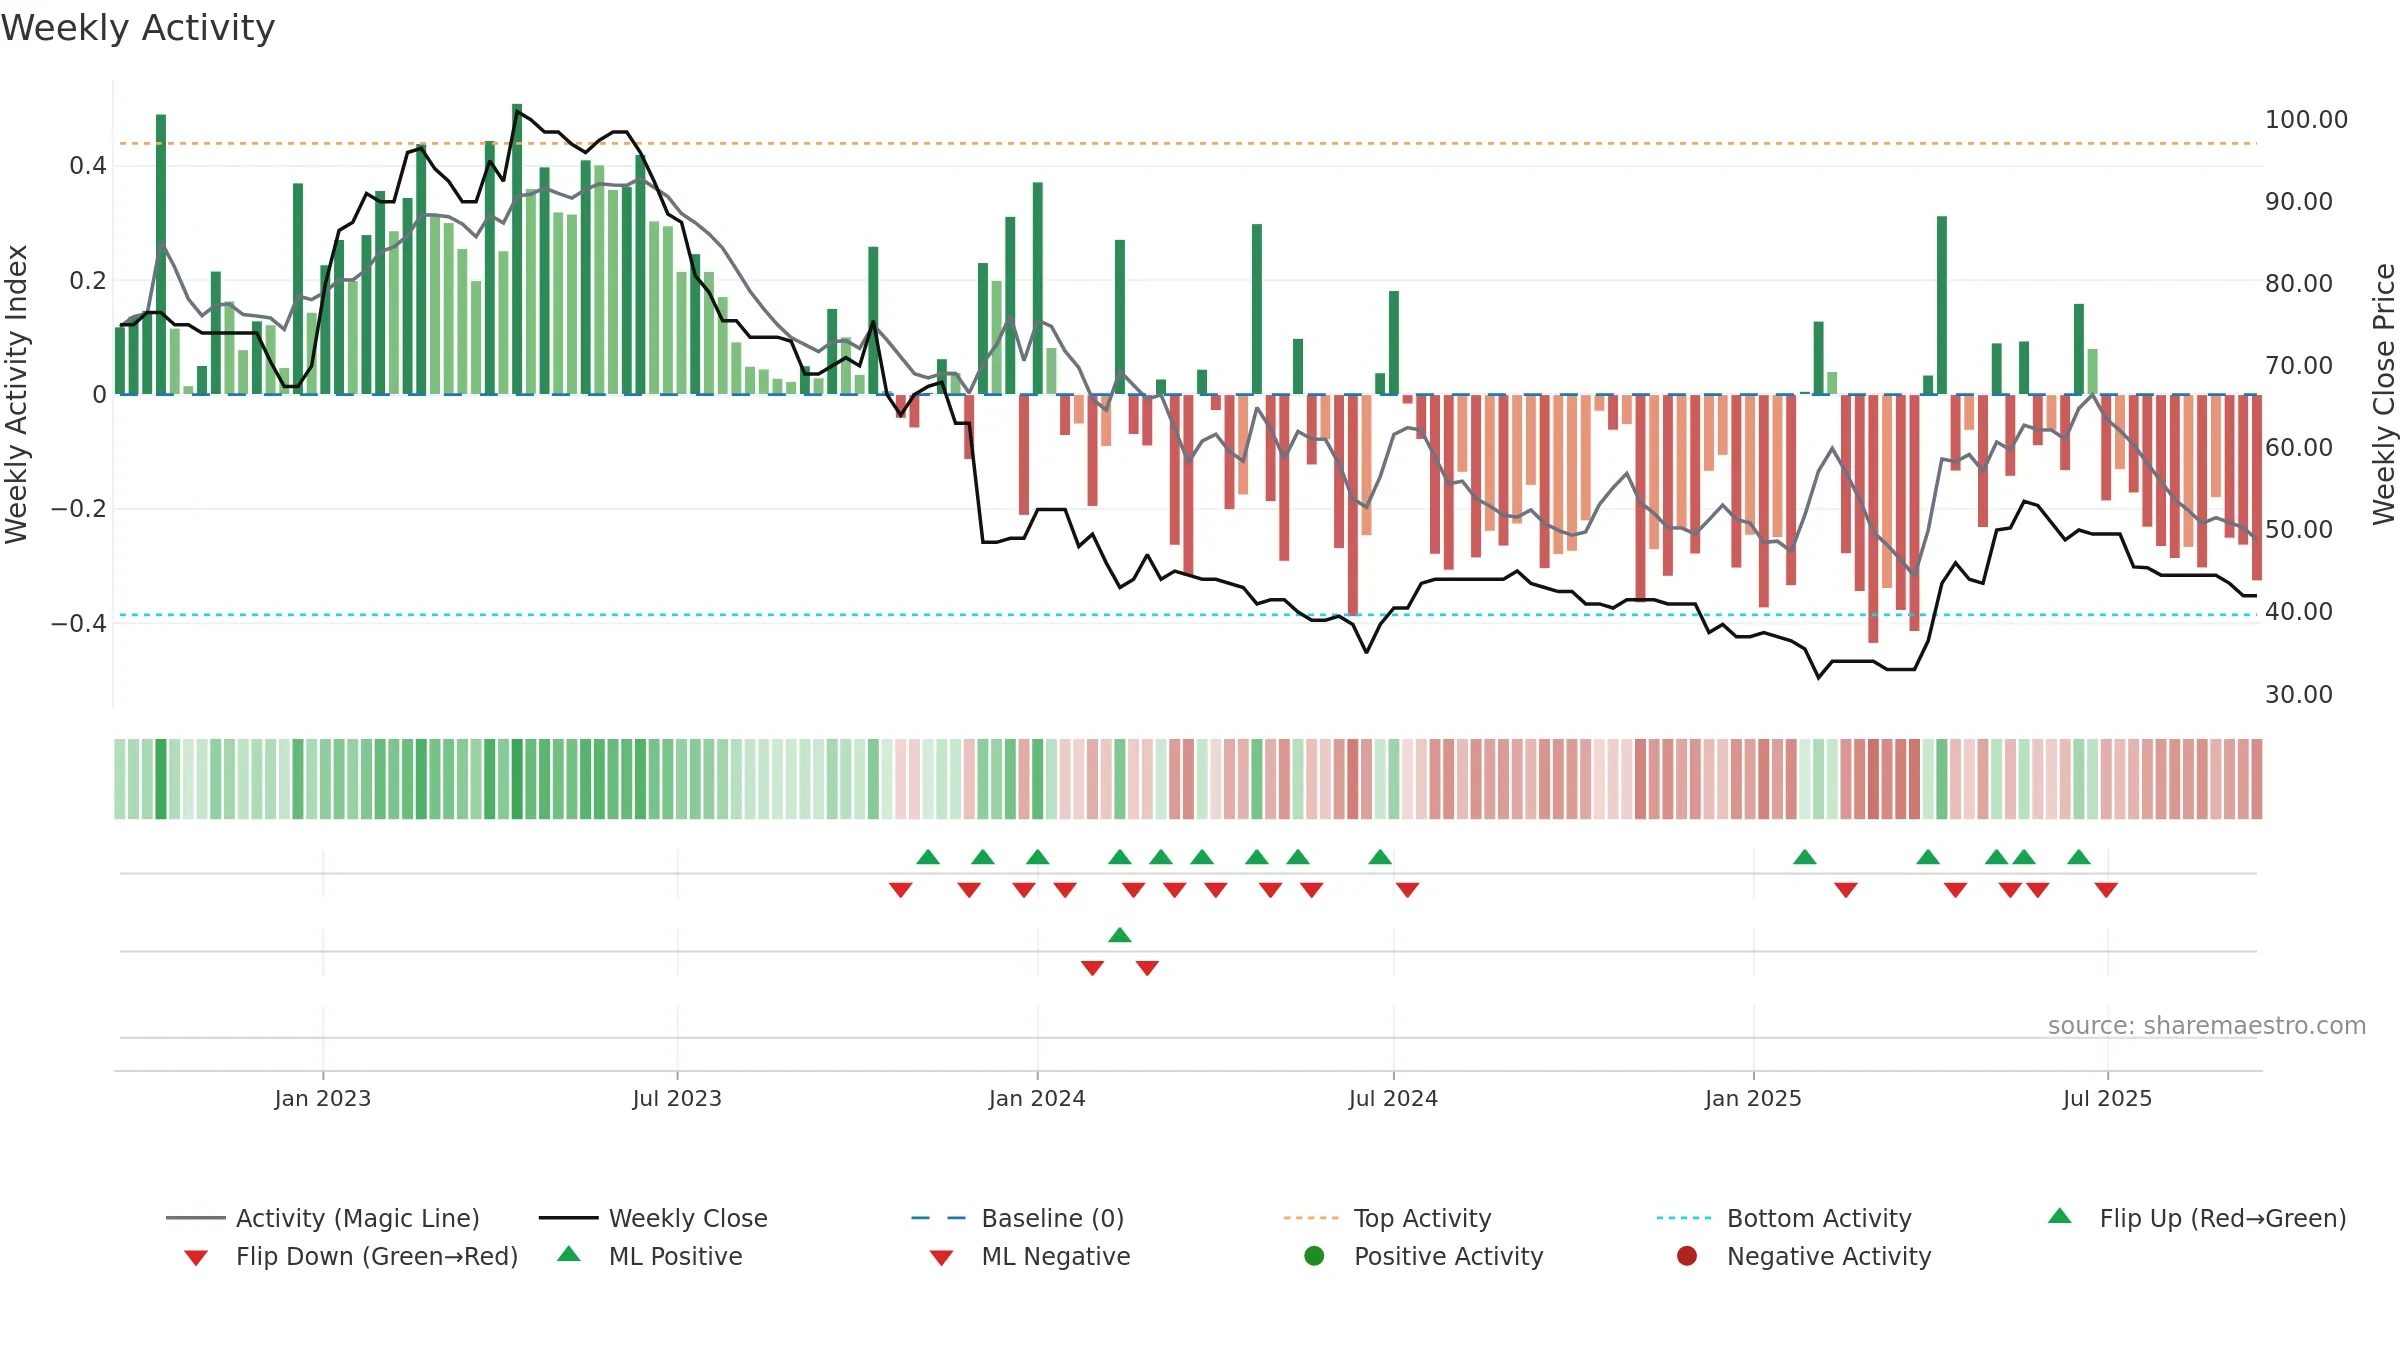Click the Weekly Close Price axis title
2400x1350 pixels.
(2384, 394)
